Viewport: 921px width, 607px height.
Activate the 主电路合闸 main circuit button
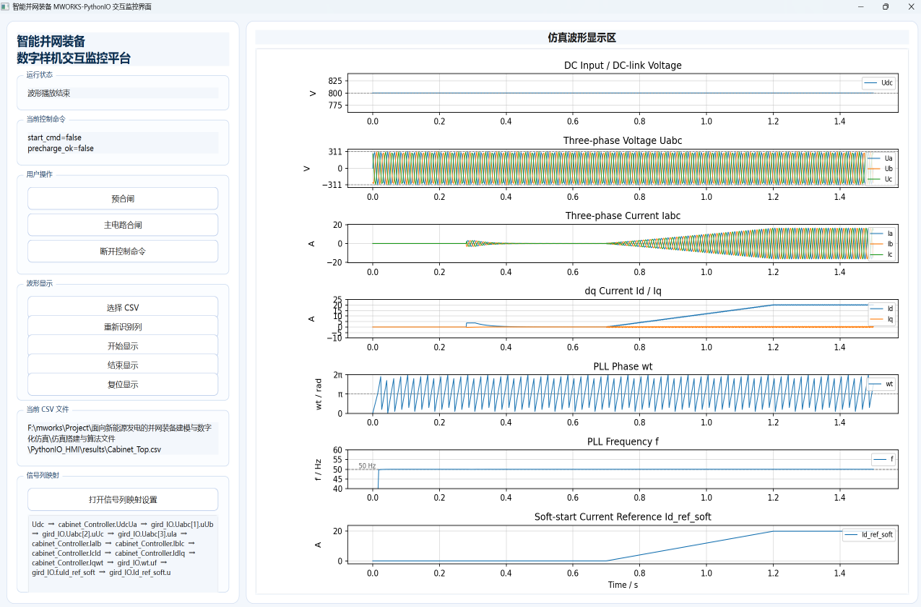(123, 225)
